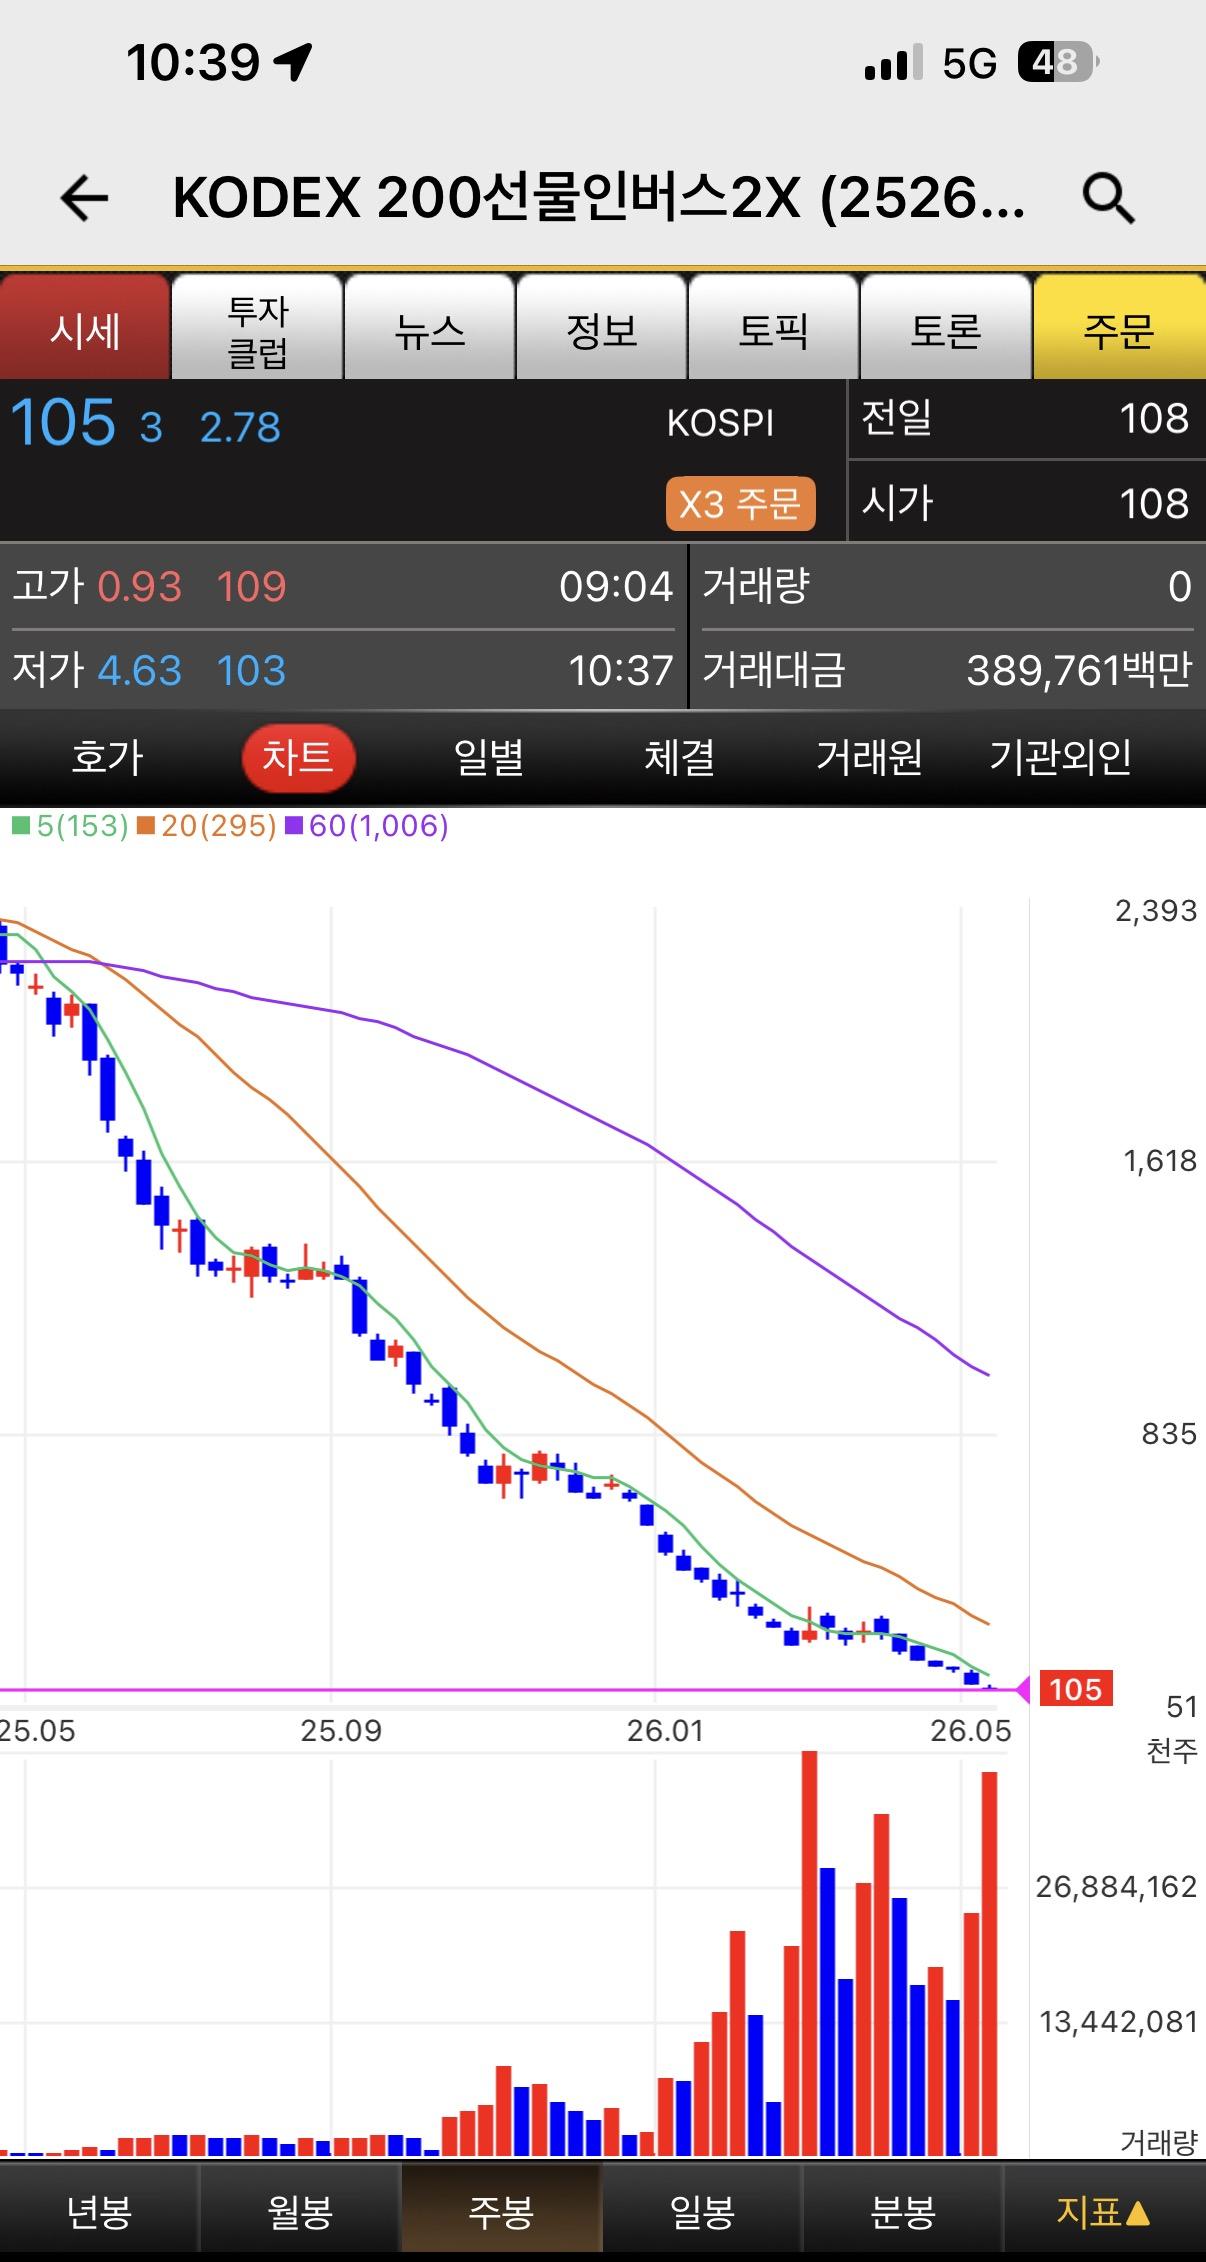Tap the 835 price axis label

coord(1169,1434)
